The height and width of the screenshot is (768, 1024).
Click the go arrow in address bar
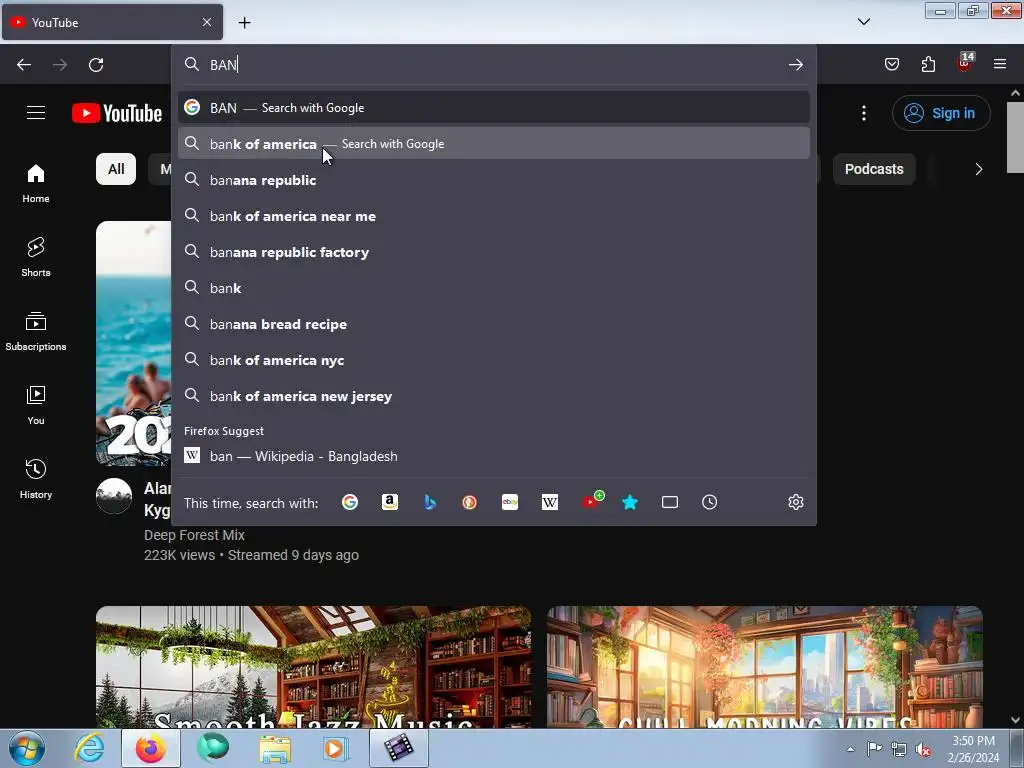pyautogui.click(x=795, y=65)
